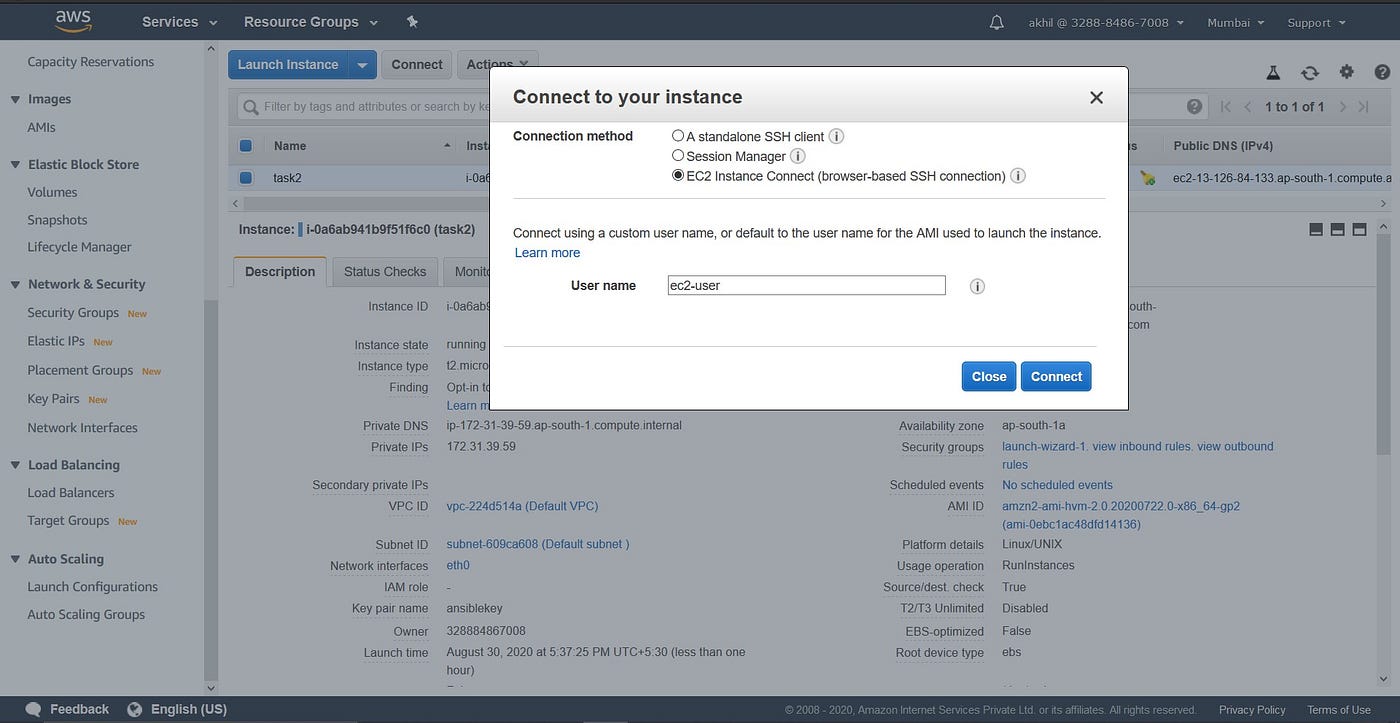This screenshot has width=1400, height=723.
Task: Open the help question mark icon
Action: (x=1382, y=72)
